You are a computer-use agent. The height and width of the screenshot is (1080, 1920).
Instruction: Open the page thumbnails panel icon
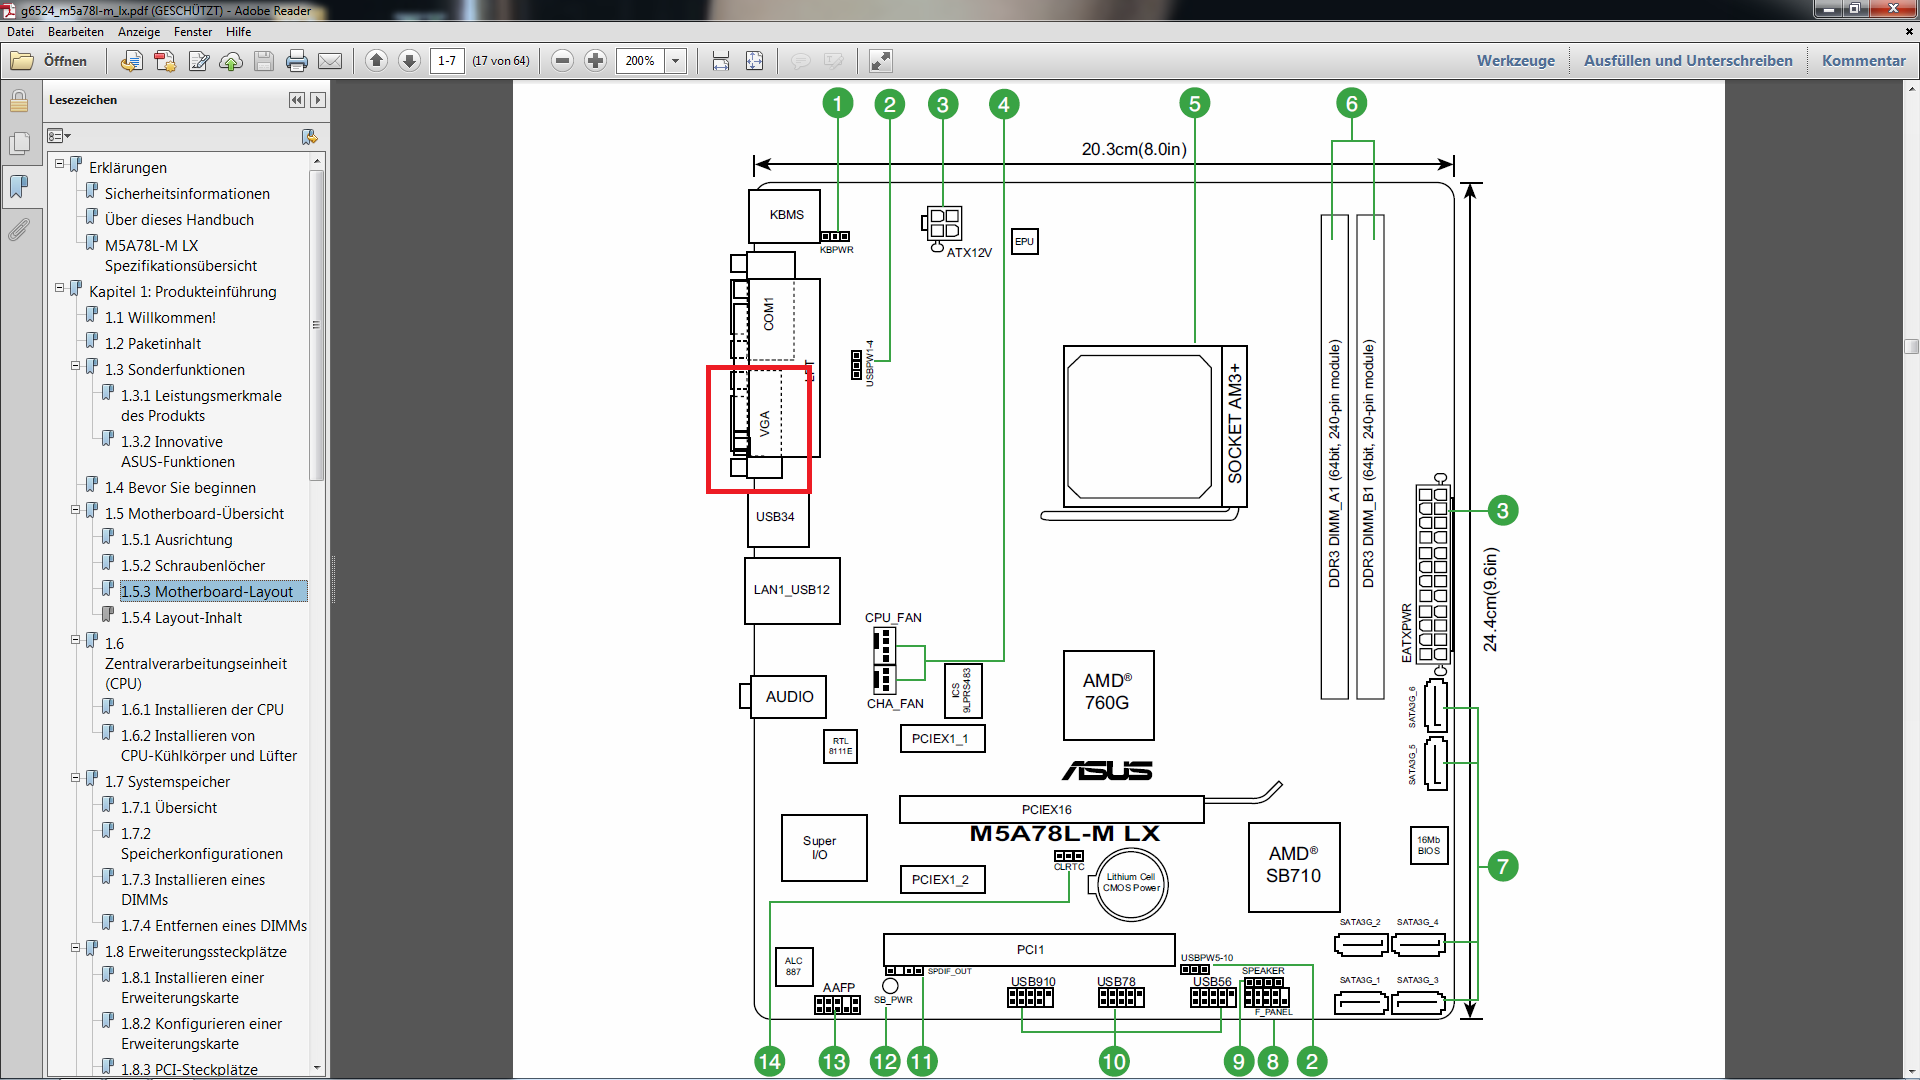(x=19, y=144)
